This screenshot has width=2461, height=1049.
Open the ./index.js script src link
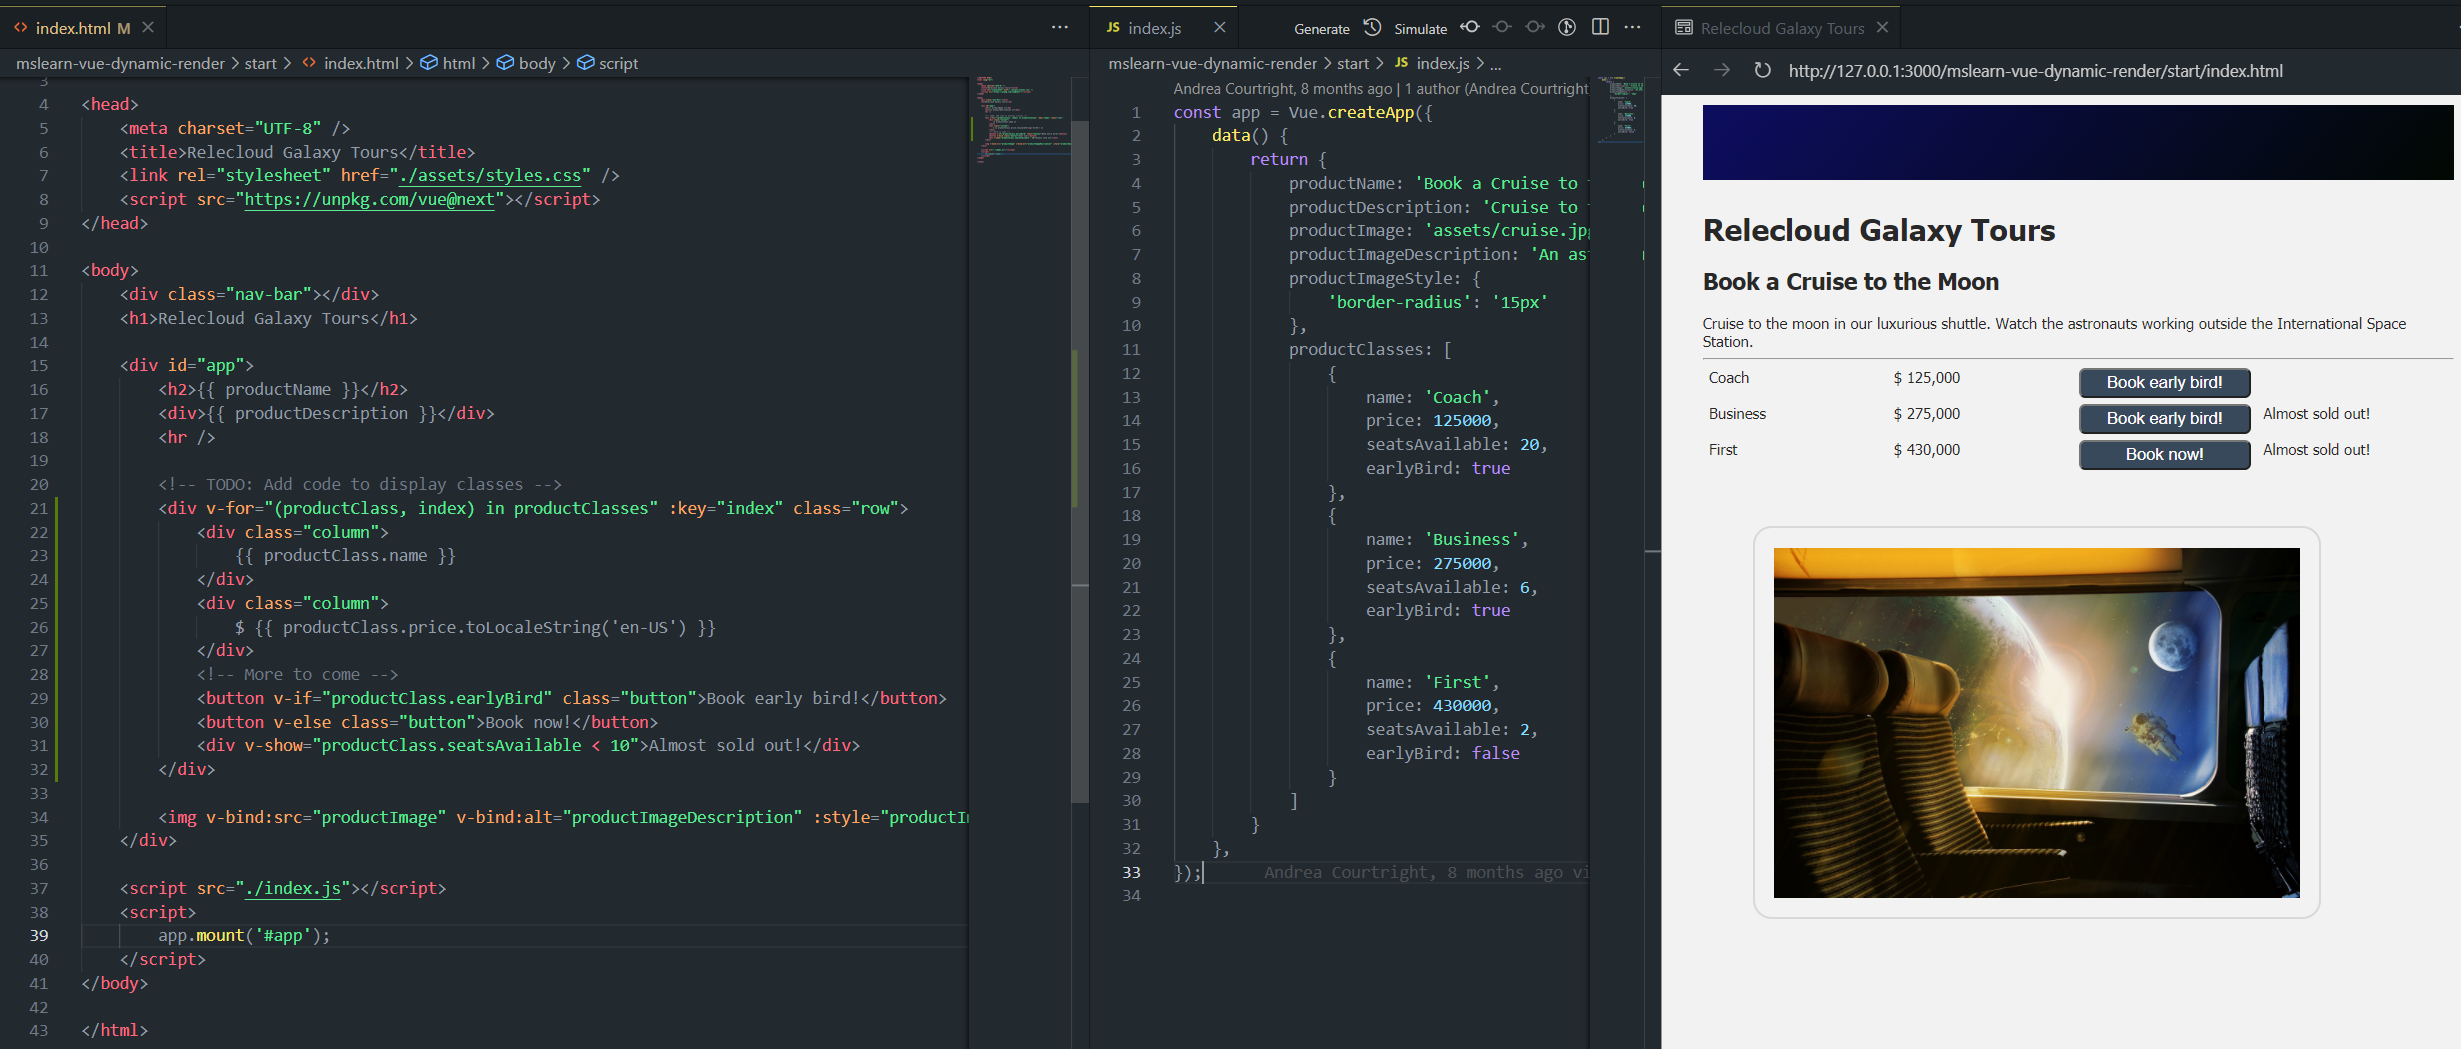tap(294, 888)
